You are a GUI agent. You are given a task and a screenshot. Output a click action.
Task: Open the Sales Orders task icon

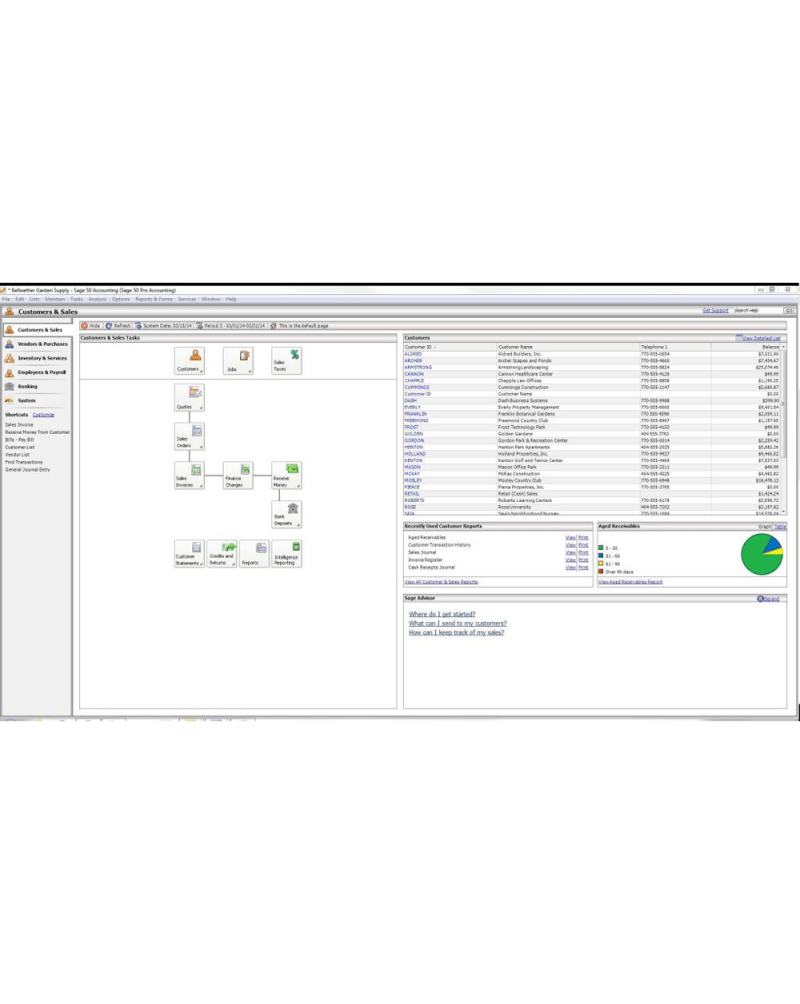point(189,436)
